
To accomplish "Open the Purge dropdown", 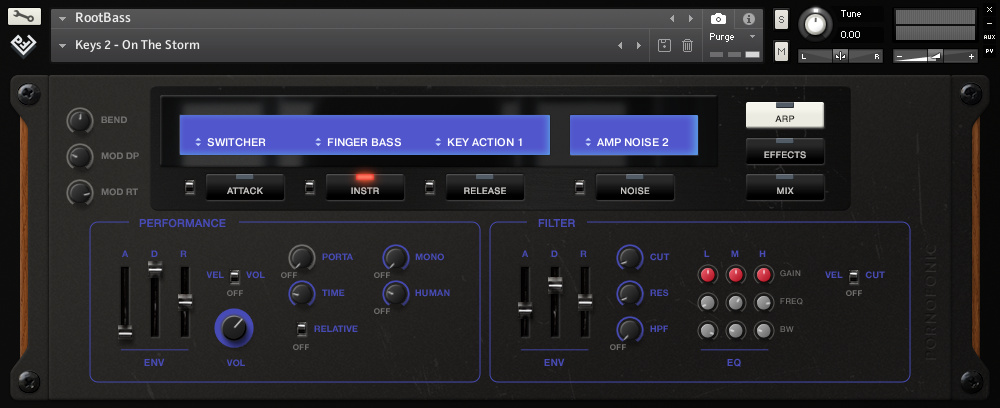I will (733, 37).
